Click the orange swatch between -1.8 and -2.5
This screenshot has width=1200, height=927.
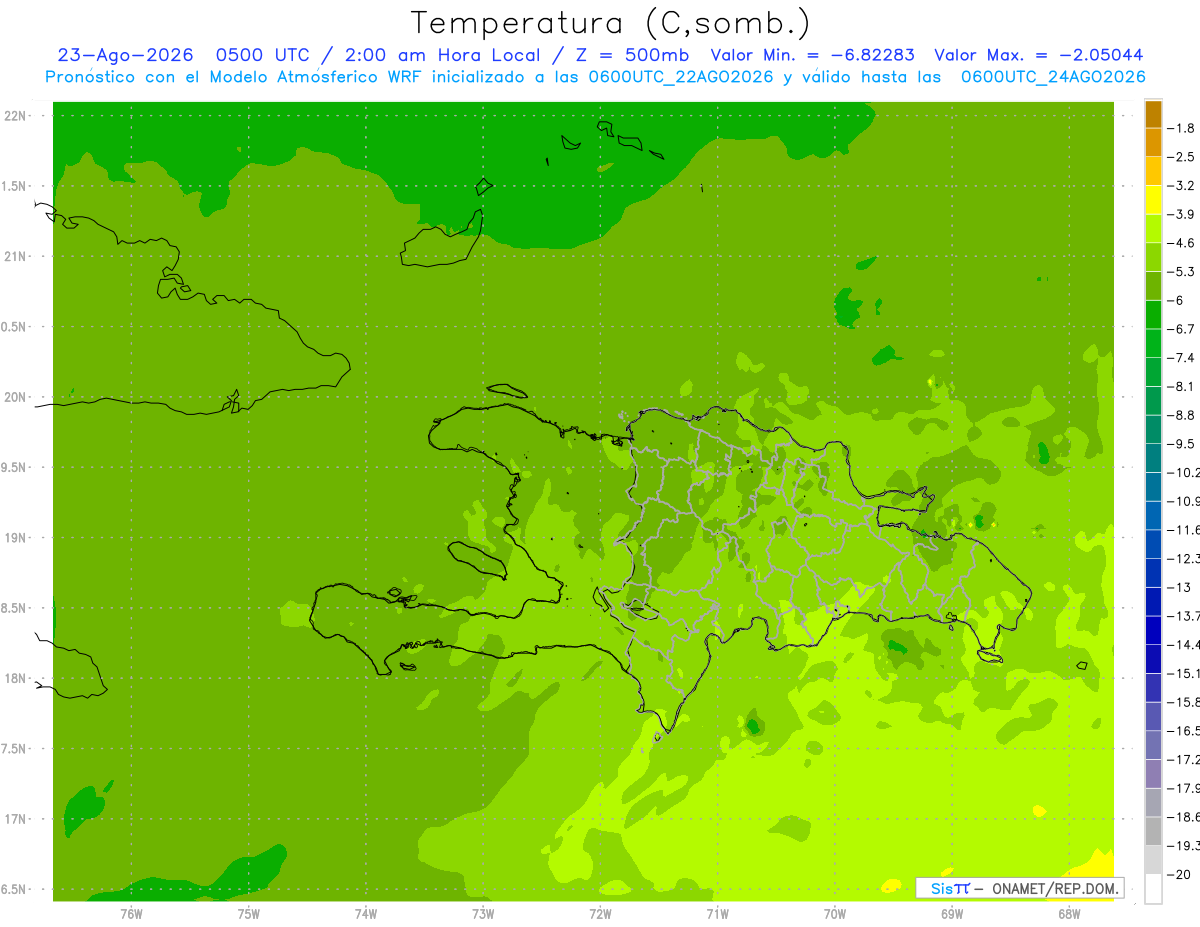(1153, 143)
